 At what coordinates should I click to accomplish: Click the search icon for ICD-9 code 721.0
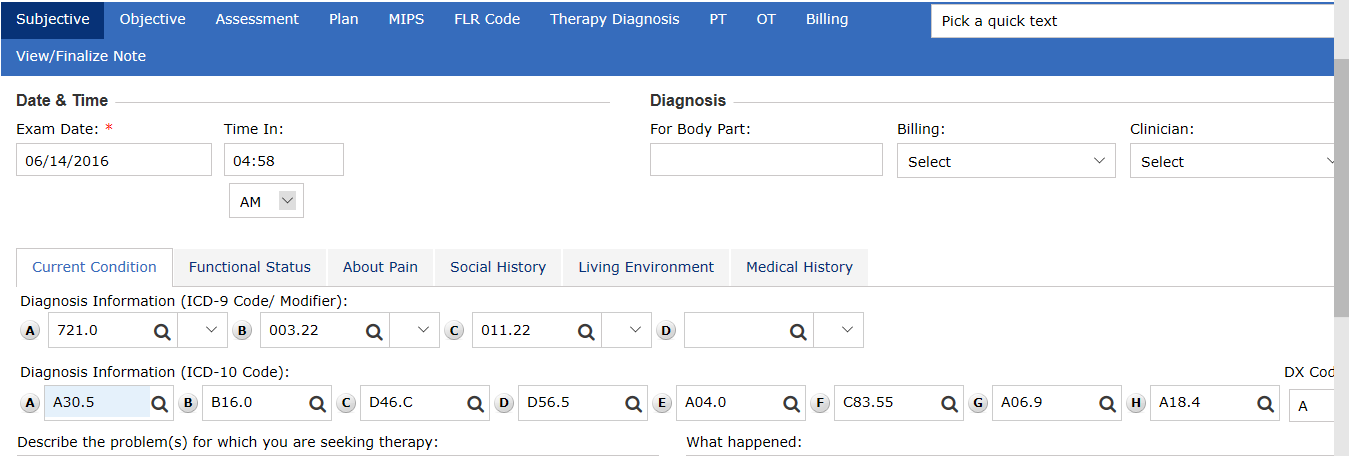coord(162,330)
